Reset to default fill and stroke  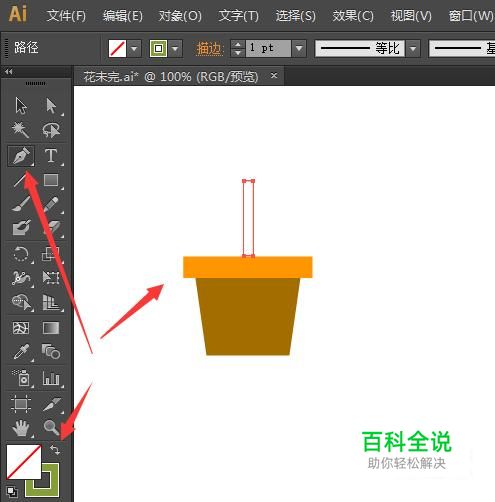[x=12, y=492]
